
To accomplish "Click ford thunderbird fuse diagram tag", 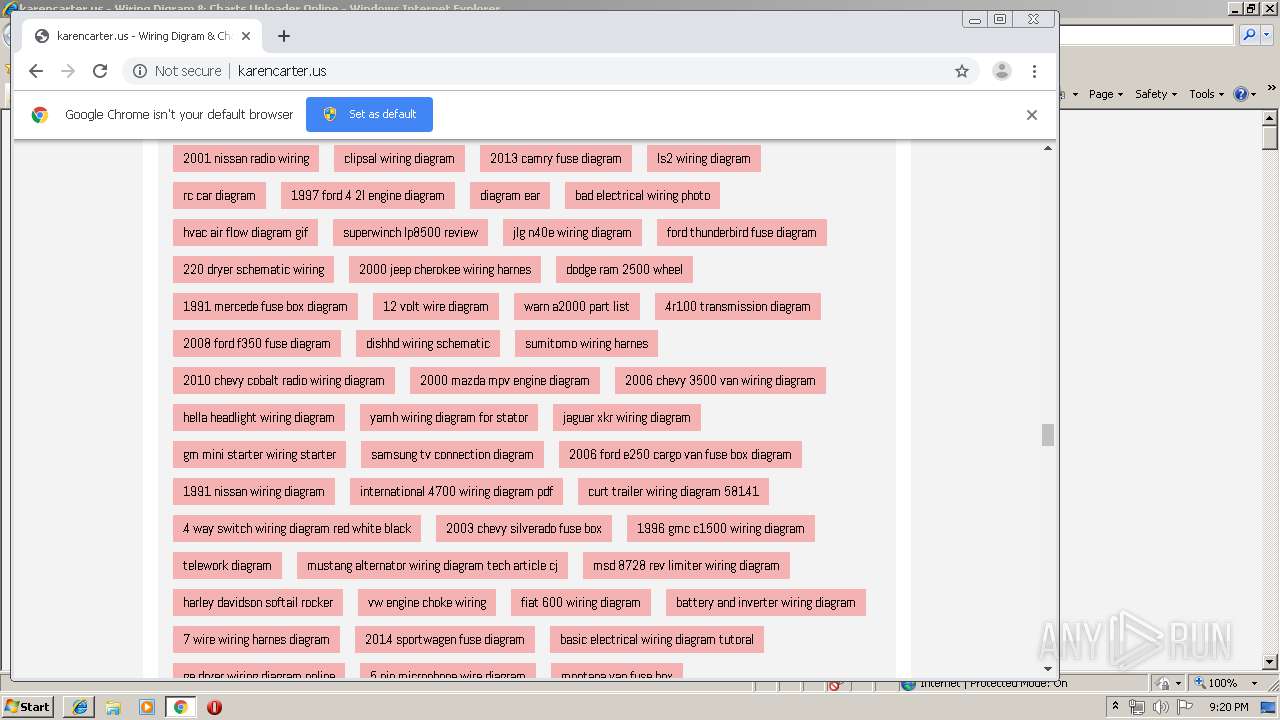I will click(741, 232).
